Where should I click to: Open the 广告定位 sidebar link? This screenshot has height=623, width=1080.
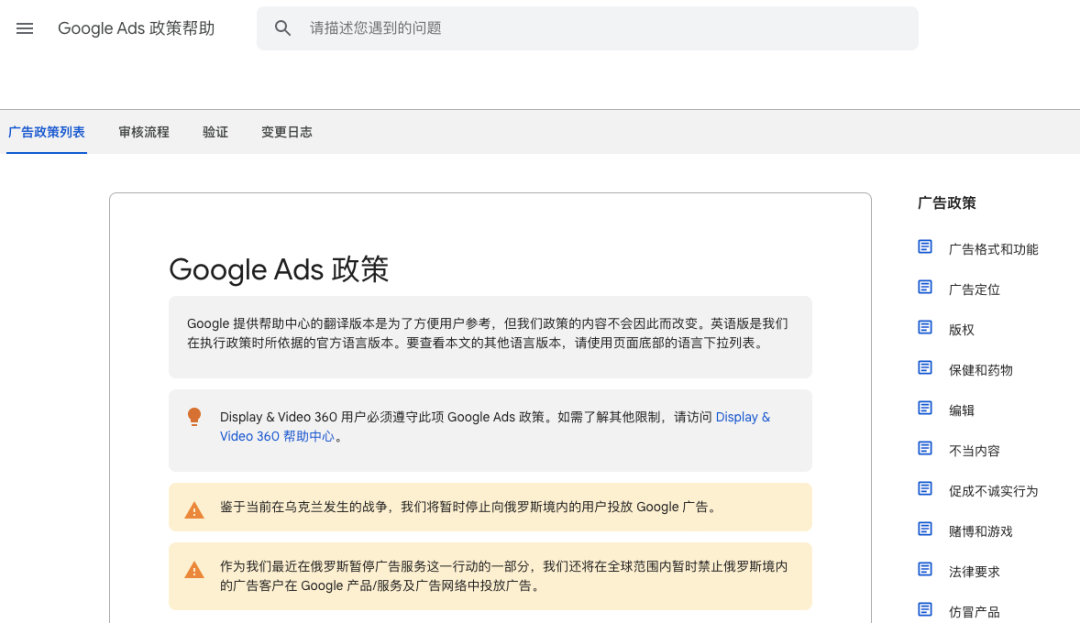(x=974, y=290)
